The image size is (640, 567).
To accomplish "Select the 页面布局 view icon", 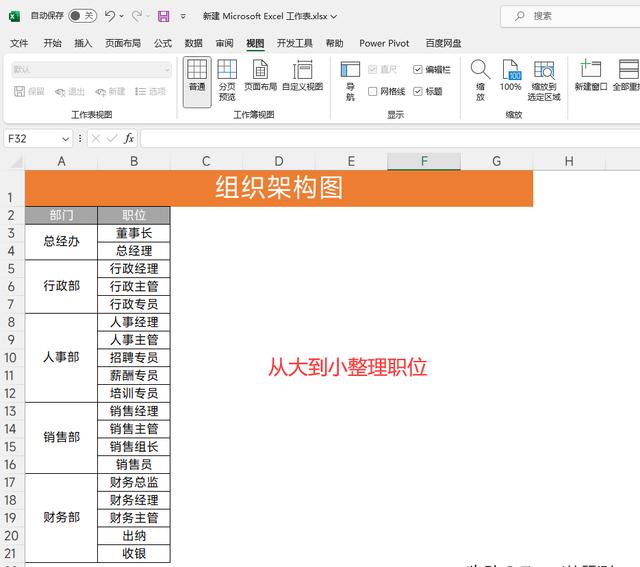I will (260, 76).
